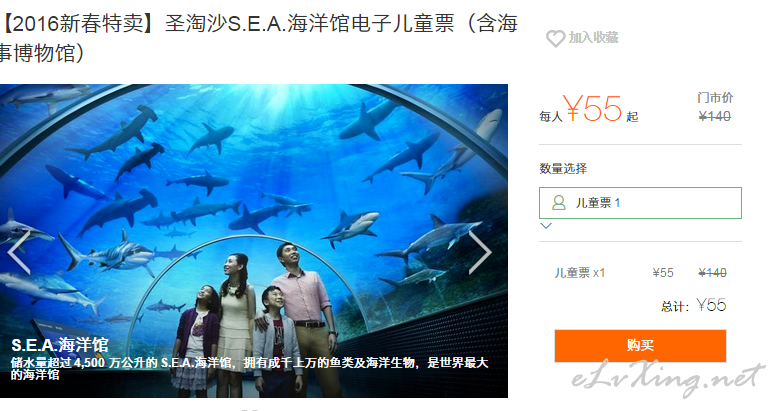Image resolution: width=776 pixels, height=411 pixels.
Task: Advance to the next aquarium photo
Action: [480, 252]
